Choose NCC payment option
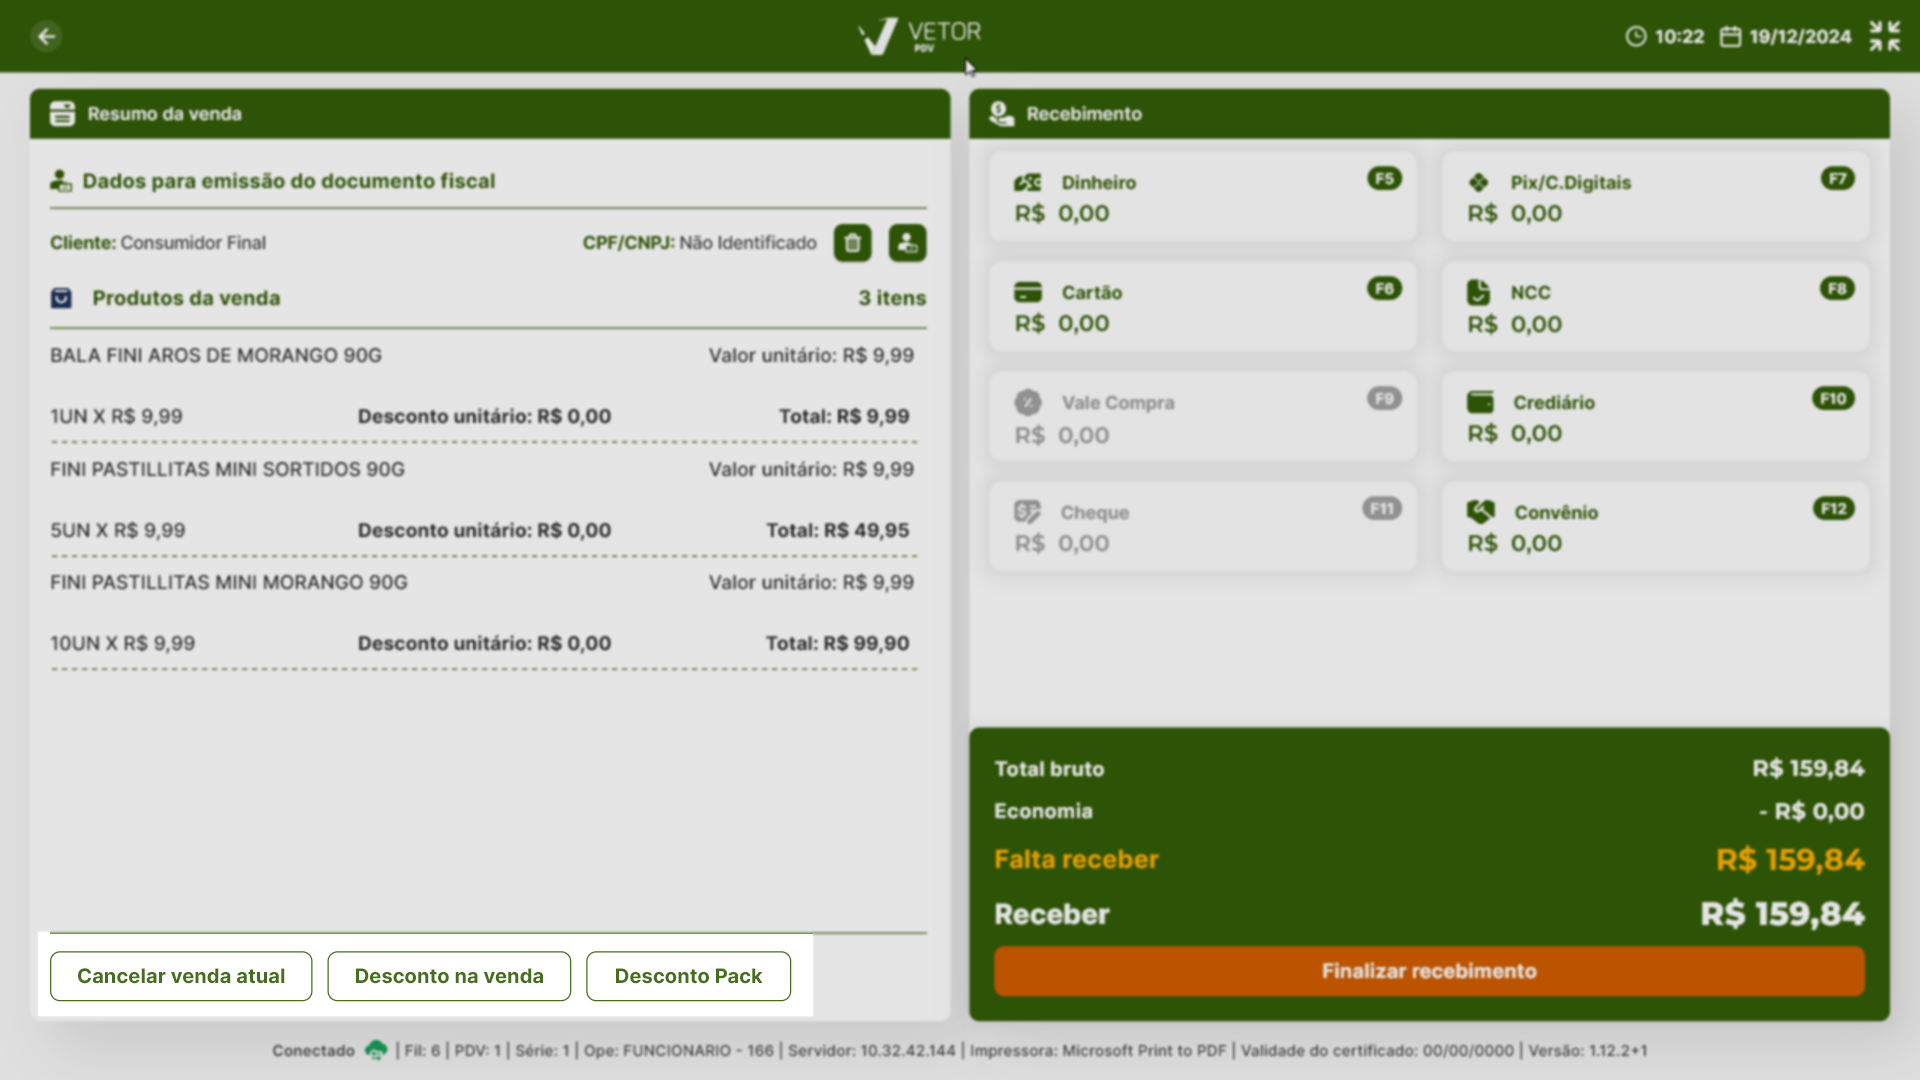Image resolution: width=1920 pixels, height=1080 pixels. click(x=1655, y=306)
